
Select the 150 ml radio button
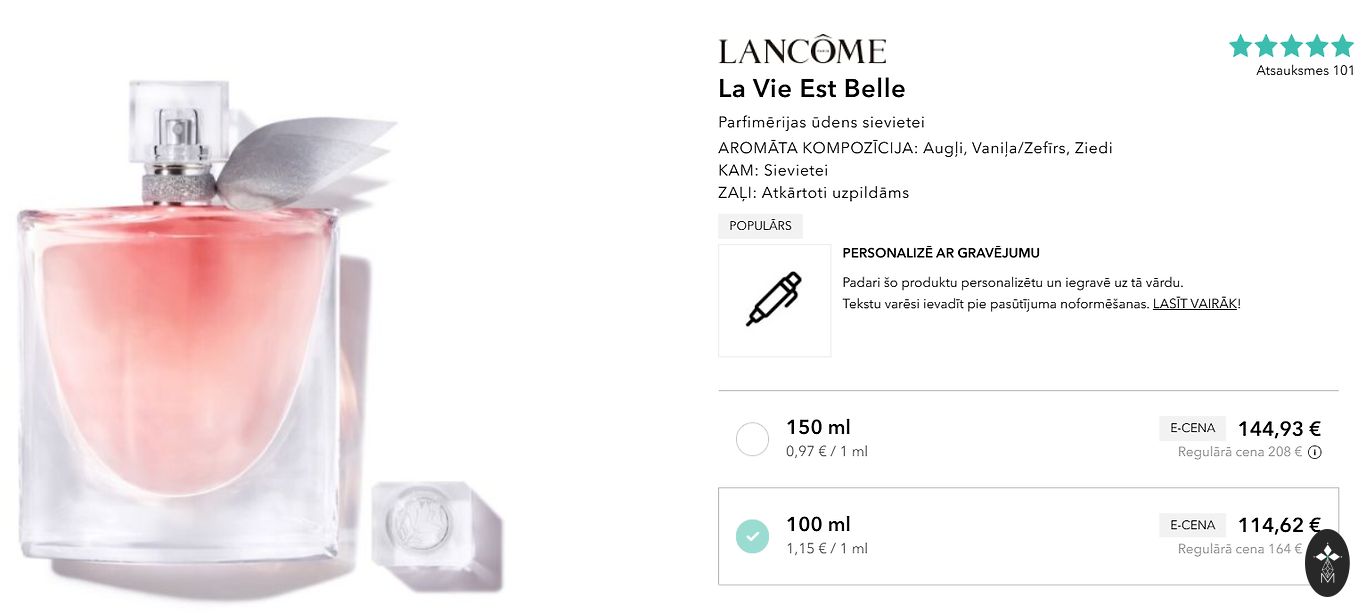(x=752, y=439)
